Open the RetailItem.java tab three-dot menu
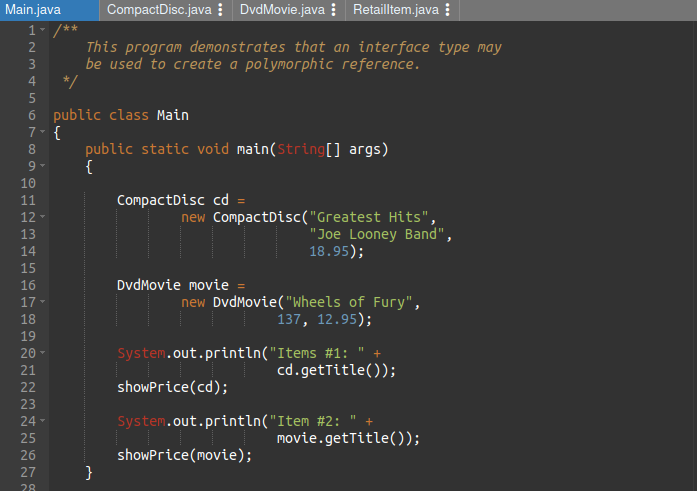Viewport: 697px width, 491px height. point(447,10)
